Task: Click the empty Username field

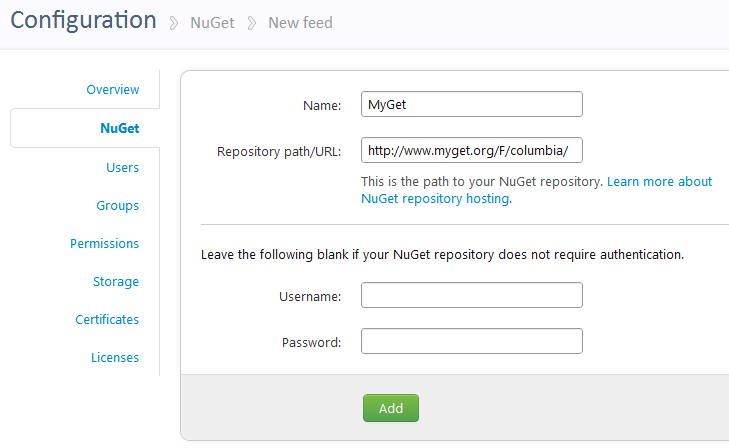Action: pos(471,295)
